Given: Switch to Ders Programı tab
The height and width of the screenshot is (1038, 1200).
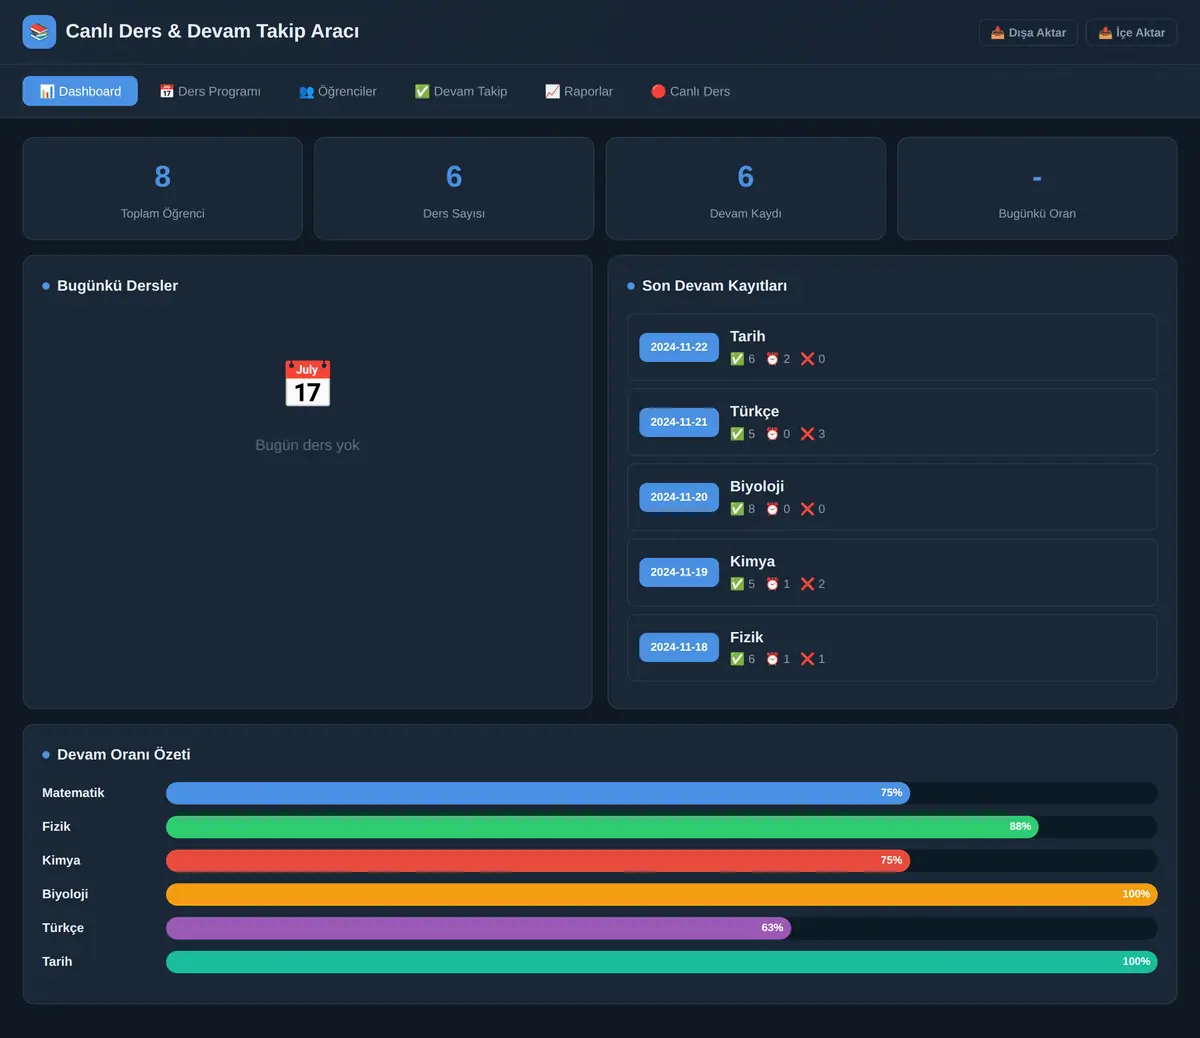Looking at the screenshot, I should pos(210,91).
